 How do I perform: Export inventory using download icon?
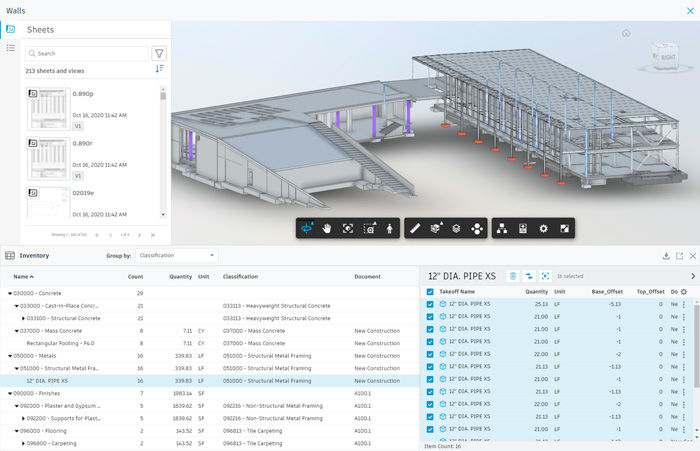point(667,256)
